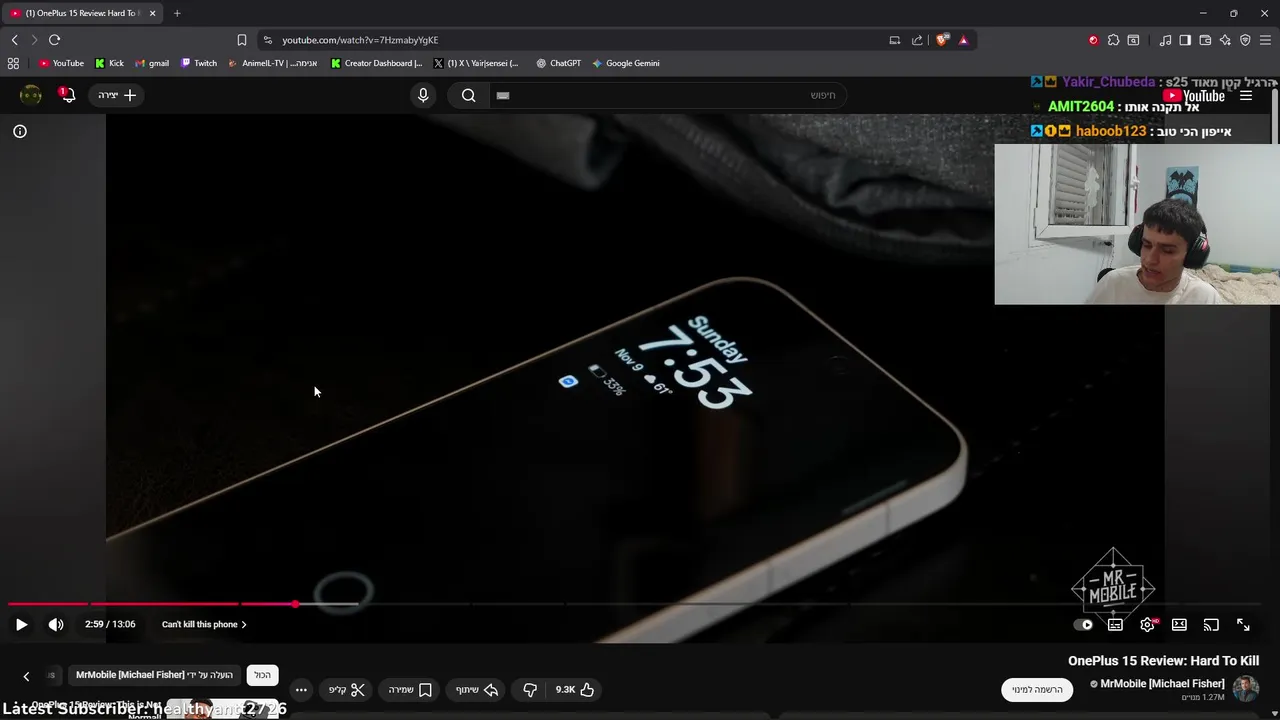Open the gmail bookmark
The width and height of the screenshot is (1280, 720).
coord(152,63)
